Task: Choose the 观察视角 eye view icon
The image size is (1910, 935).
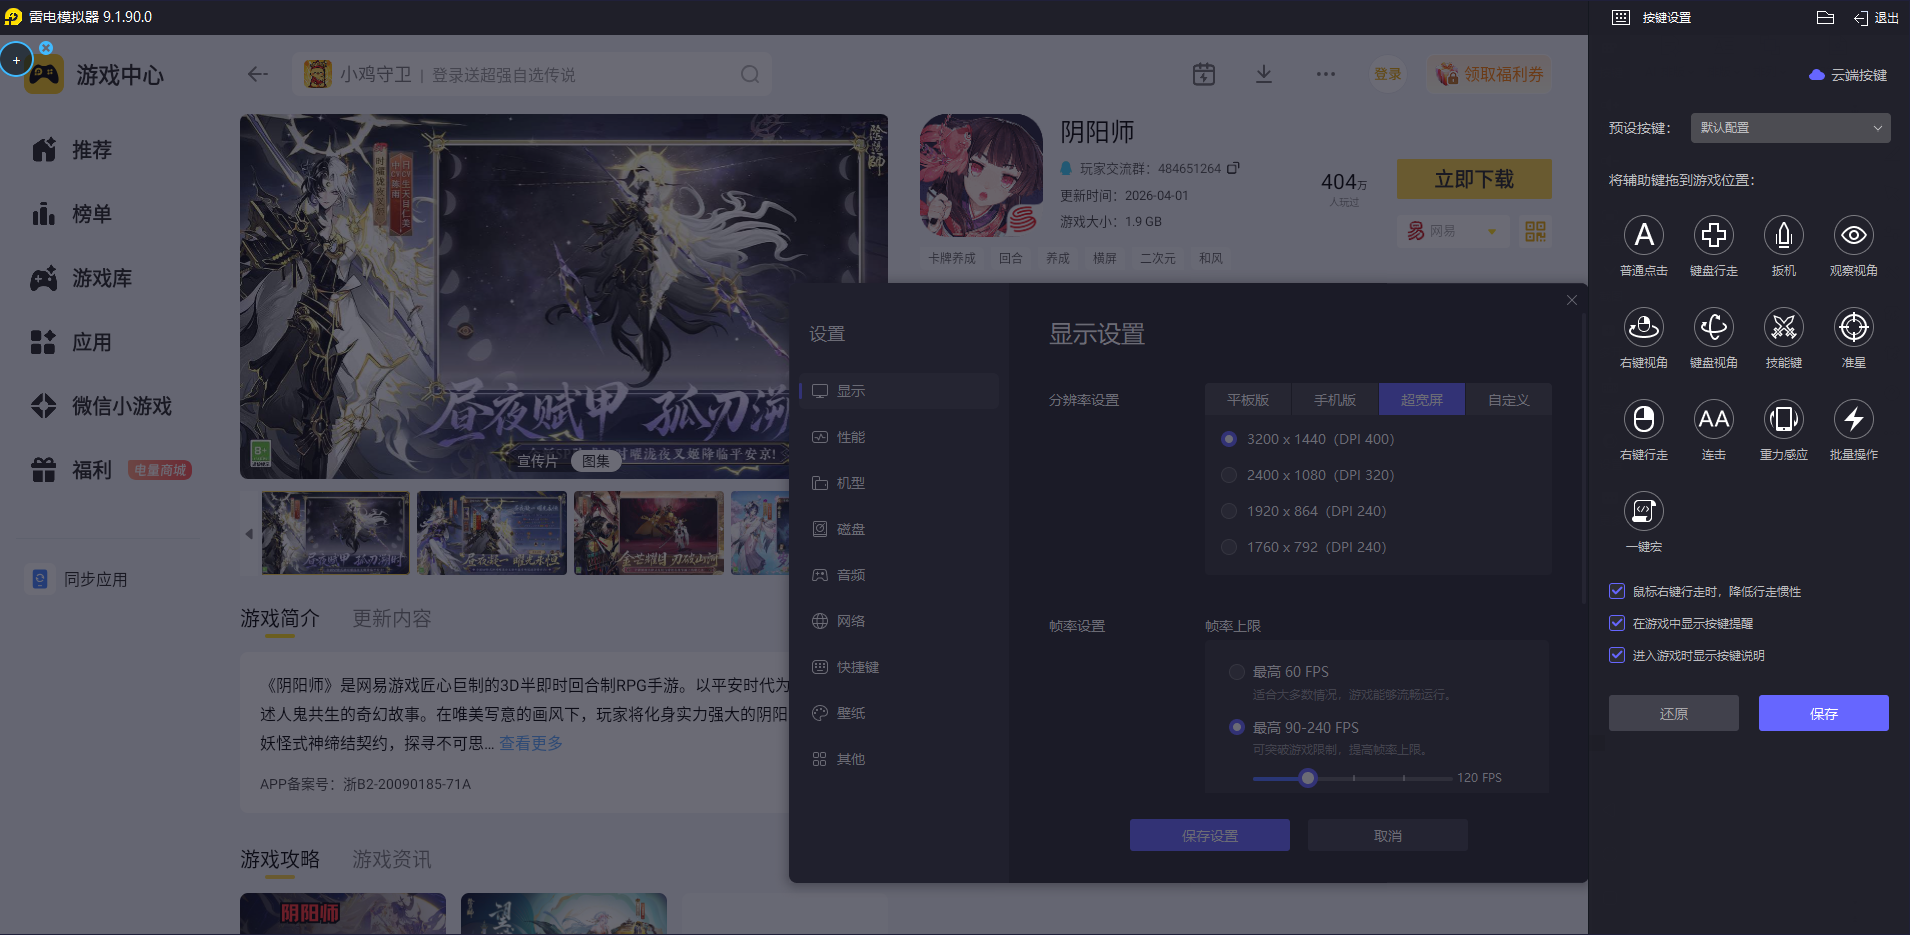Action: pos(1853,236)
